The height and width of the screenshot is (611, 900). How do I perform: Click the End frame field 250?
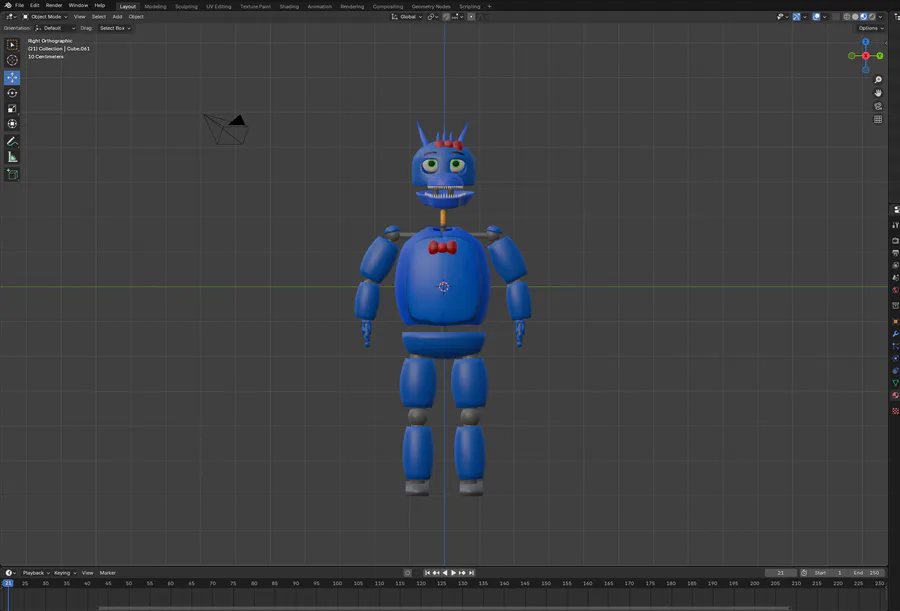point(867,573)
